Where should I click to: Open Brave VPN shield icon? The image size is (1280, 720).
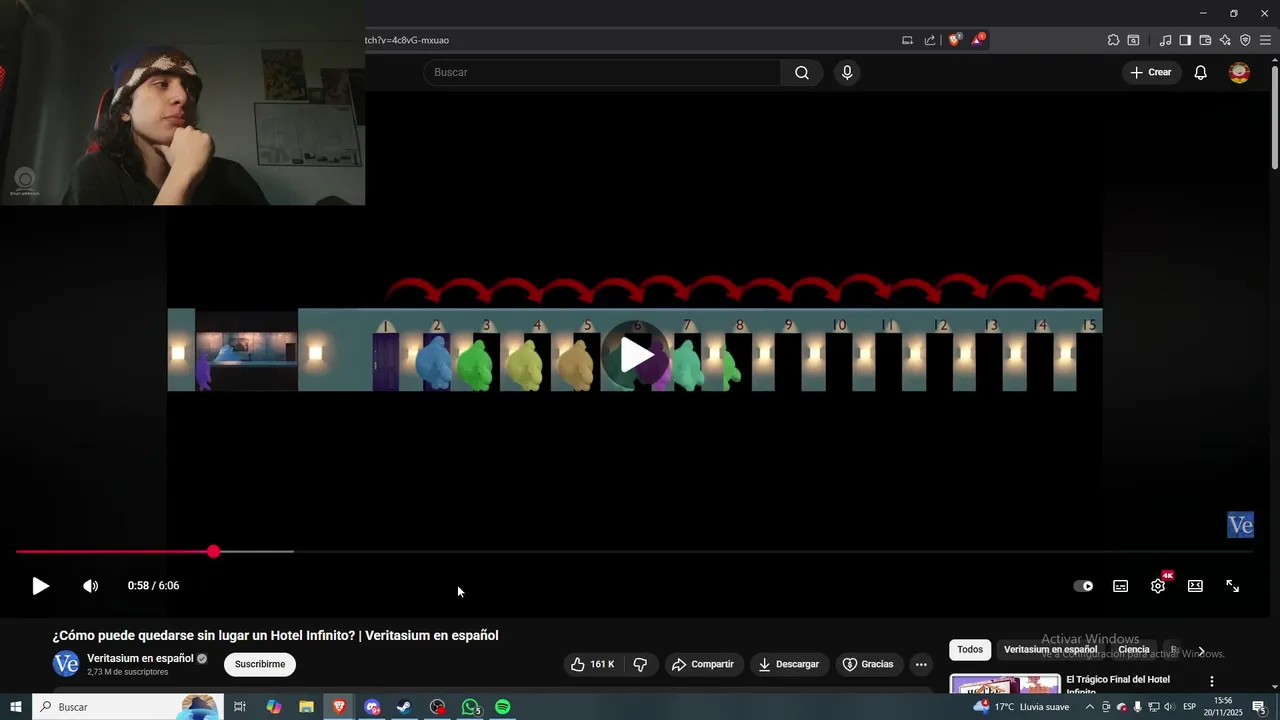click(x=1245, y=40)
